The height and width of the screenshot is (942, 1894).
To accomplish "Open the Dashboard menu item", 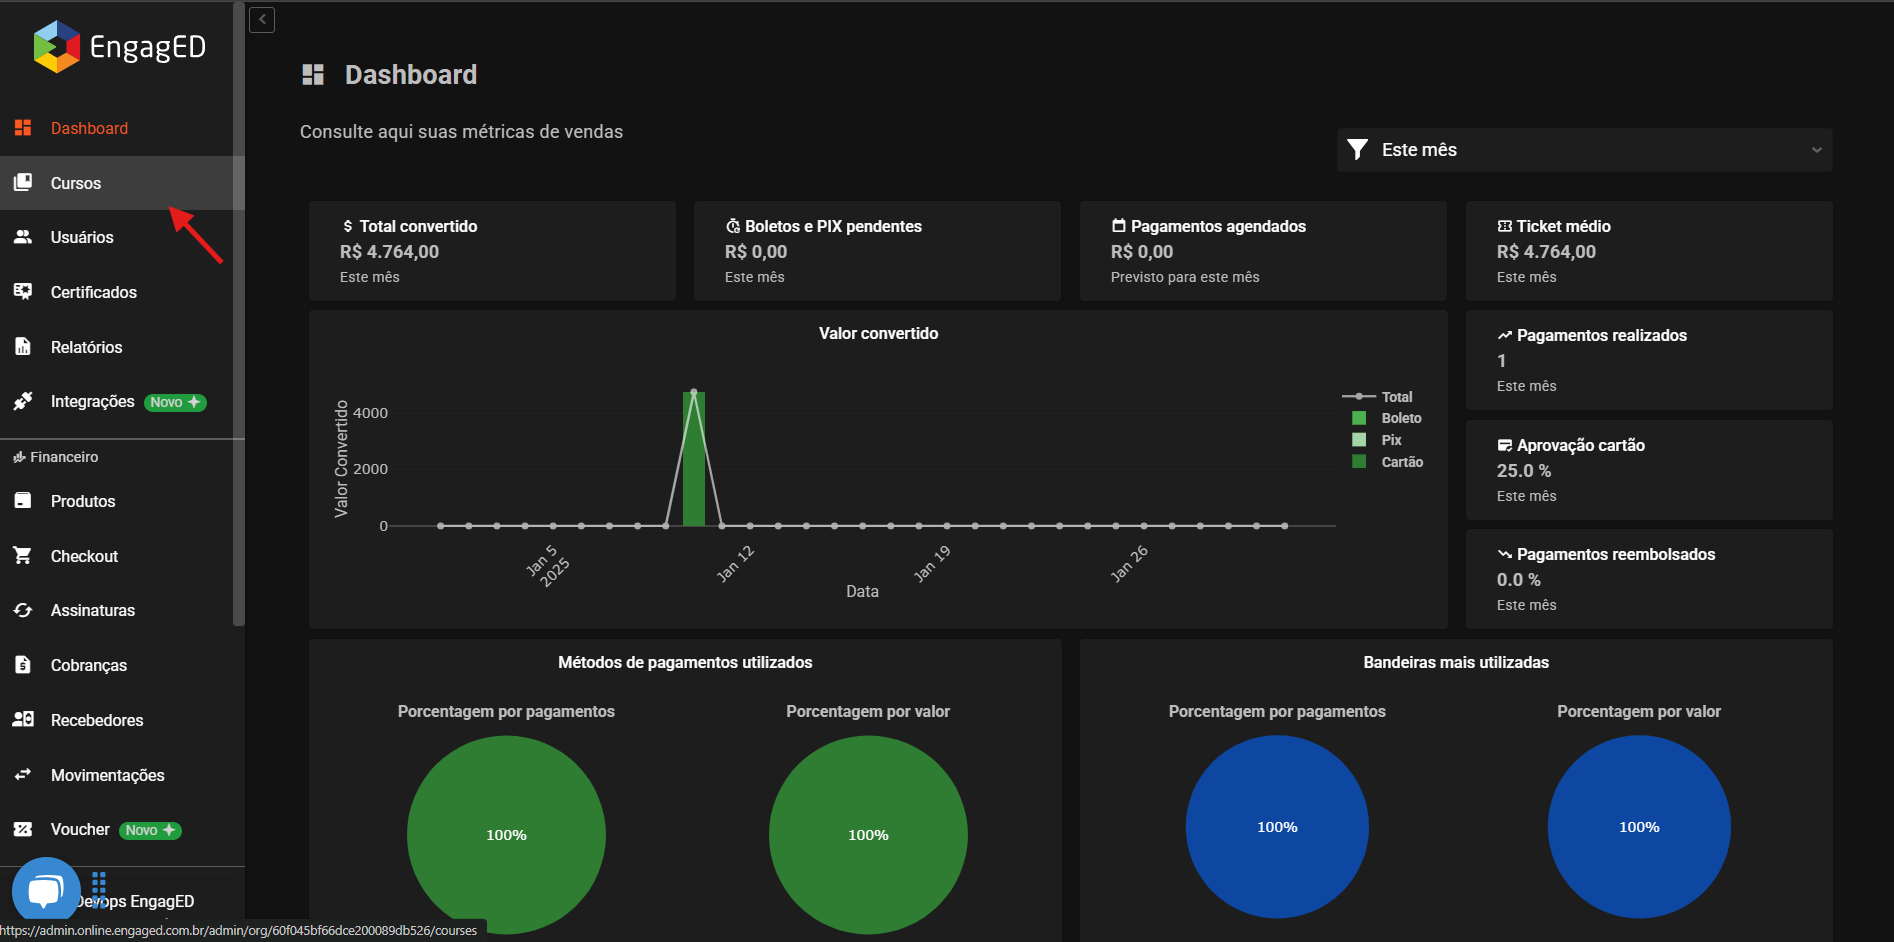I will pos(117,128).
